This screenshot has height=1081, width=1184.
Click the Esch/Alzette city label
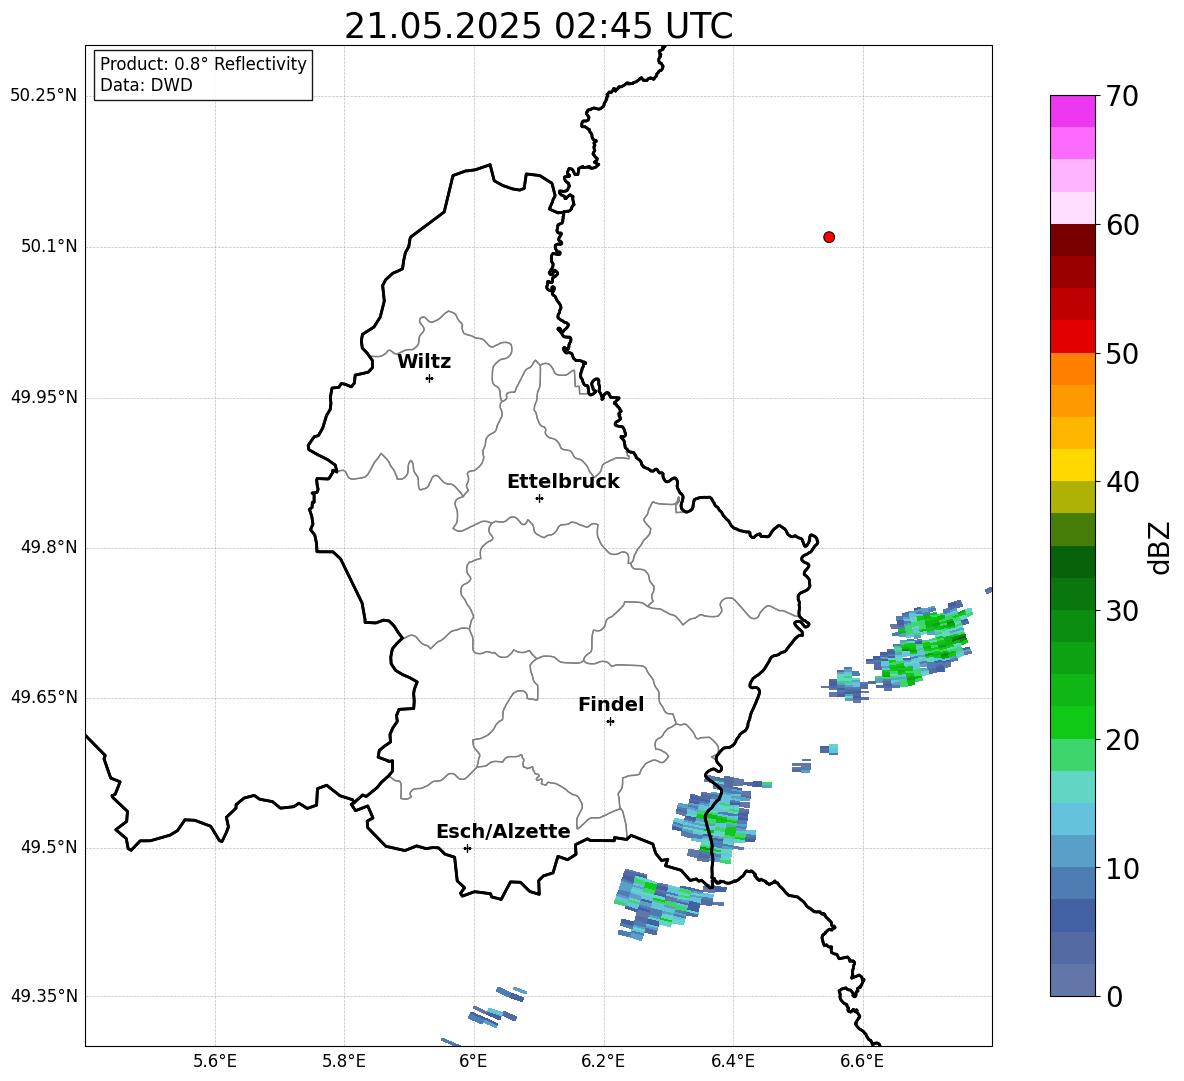[x=503, y=831]
